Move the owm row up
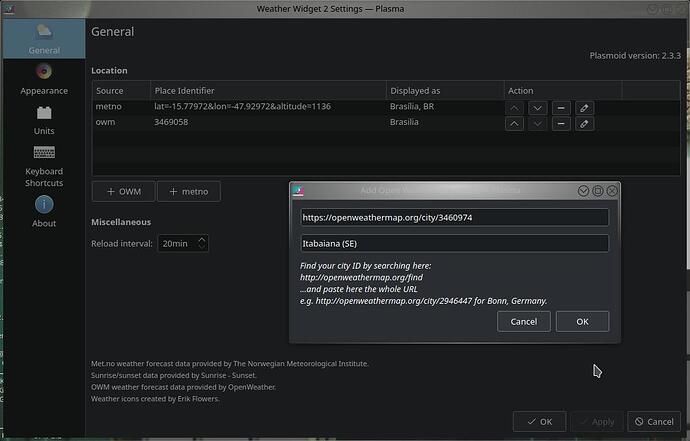The image size is (690, 441). click(x=514, y=124)
